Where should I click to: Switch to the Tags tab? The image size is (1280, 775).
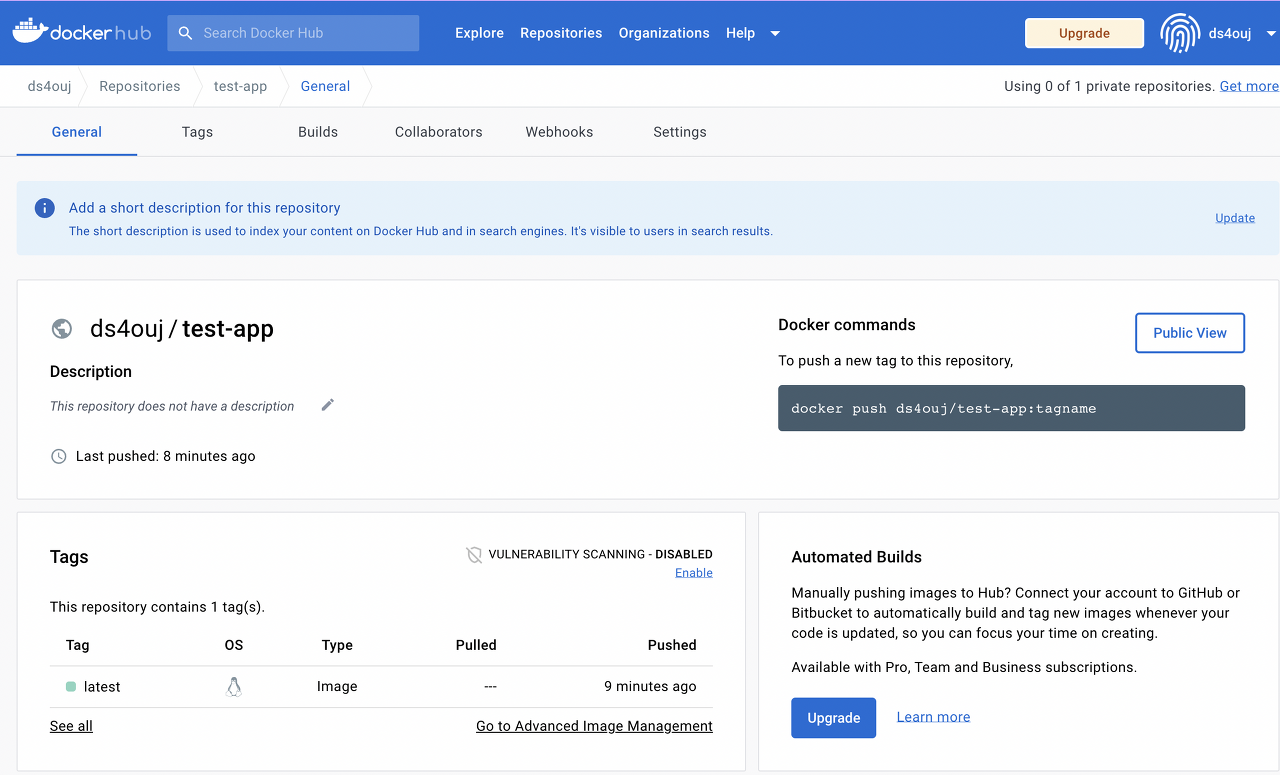197,132
